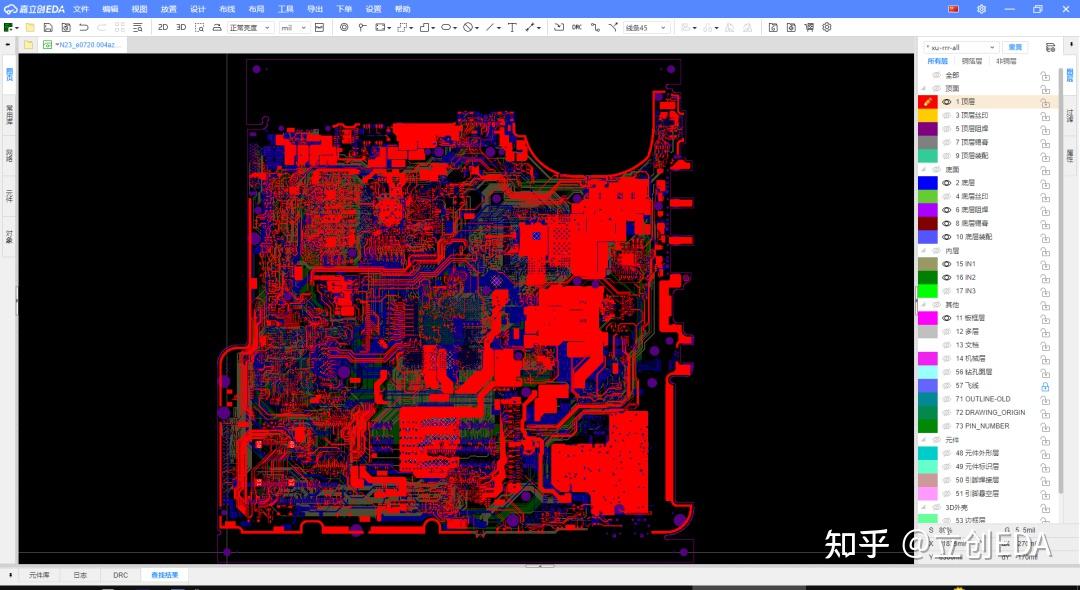Select the differential pair routing tool
Screen dimensions: 1080x590
pos(613,28)
